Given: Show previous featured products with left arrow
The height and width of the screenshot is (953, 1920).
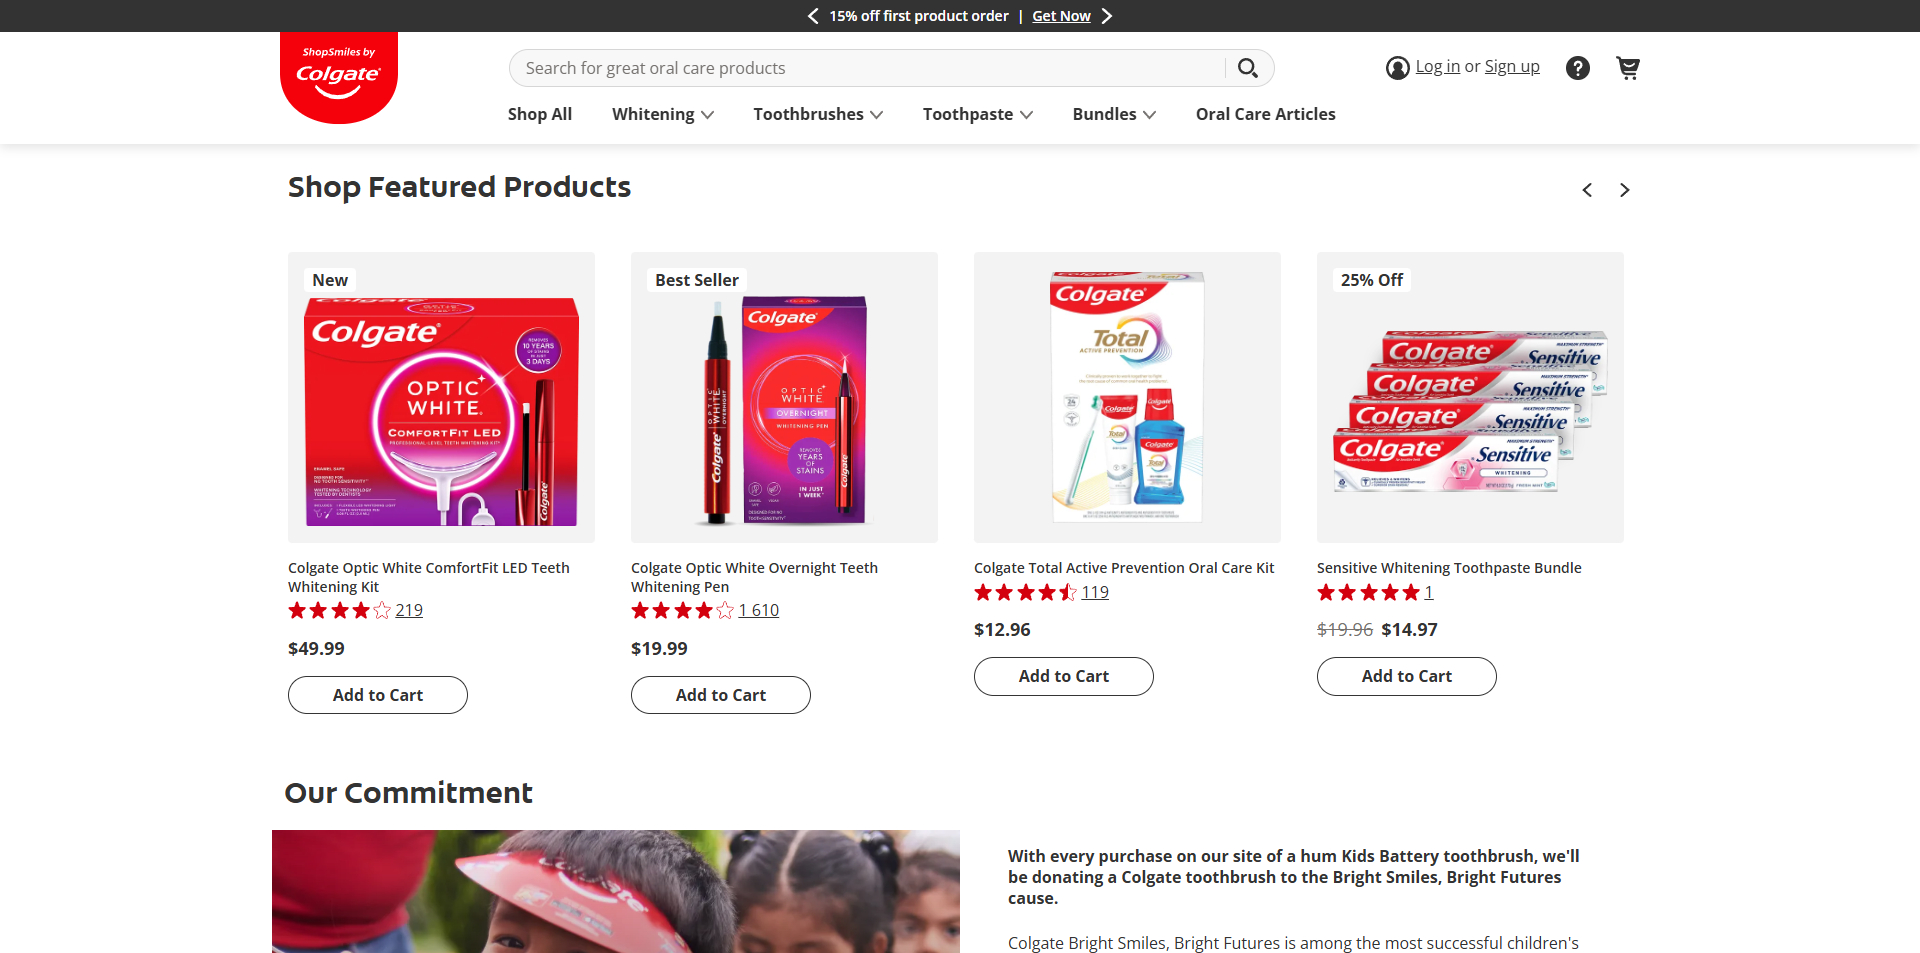Looking at the screenshot, I should coord(1587,190).
